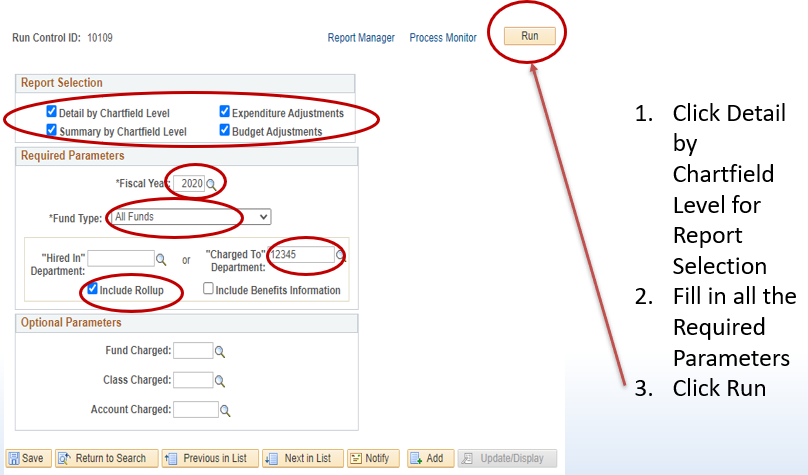
Task: Focus the Fiscal Year input field
Action: 189,183
